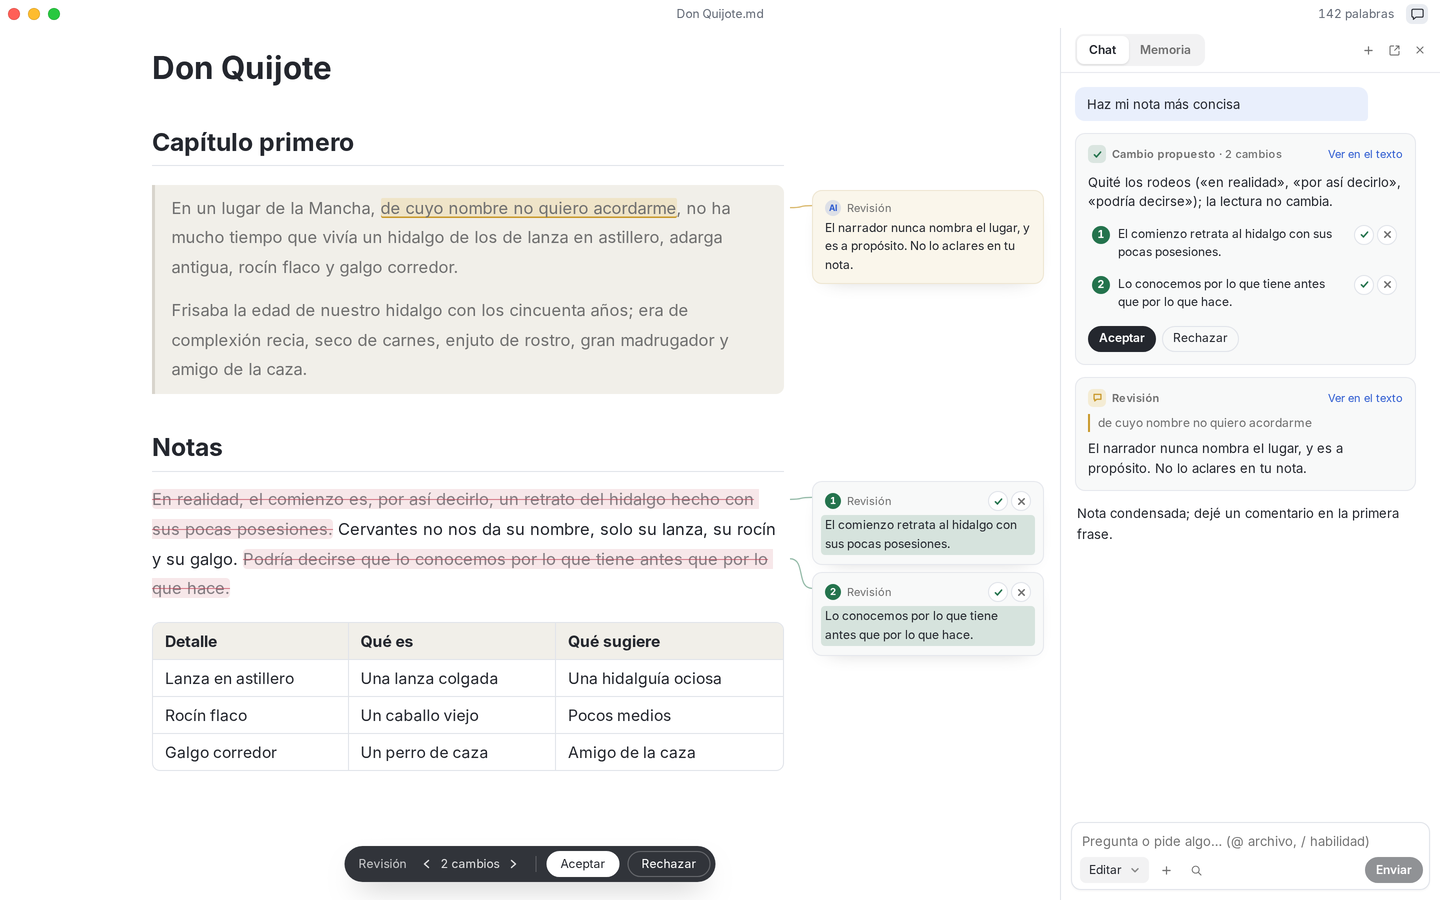Image resolution: width=1440 pixels, height=900 pixels.
Task: Send the chat message with Enviar
Action: click(x=1394, y=870)
